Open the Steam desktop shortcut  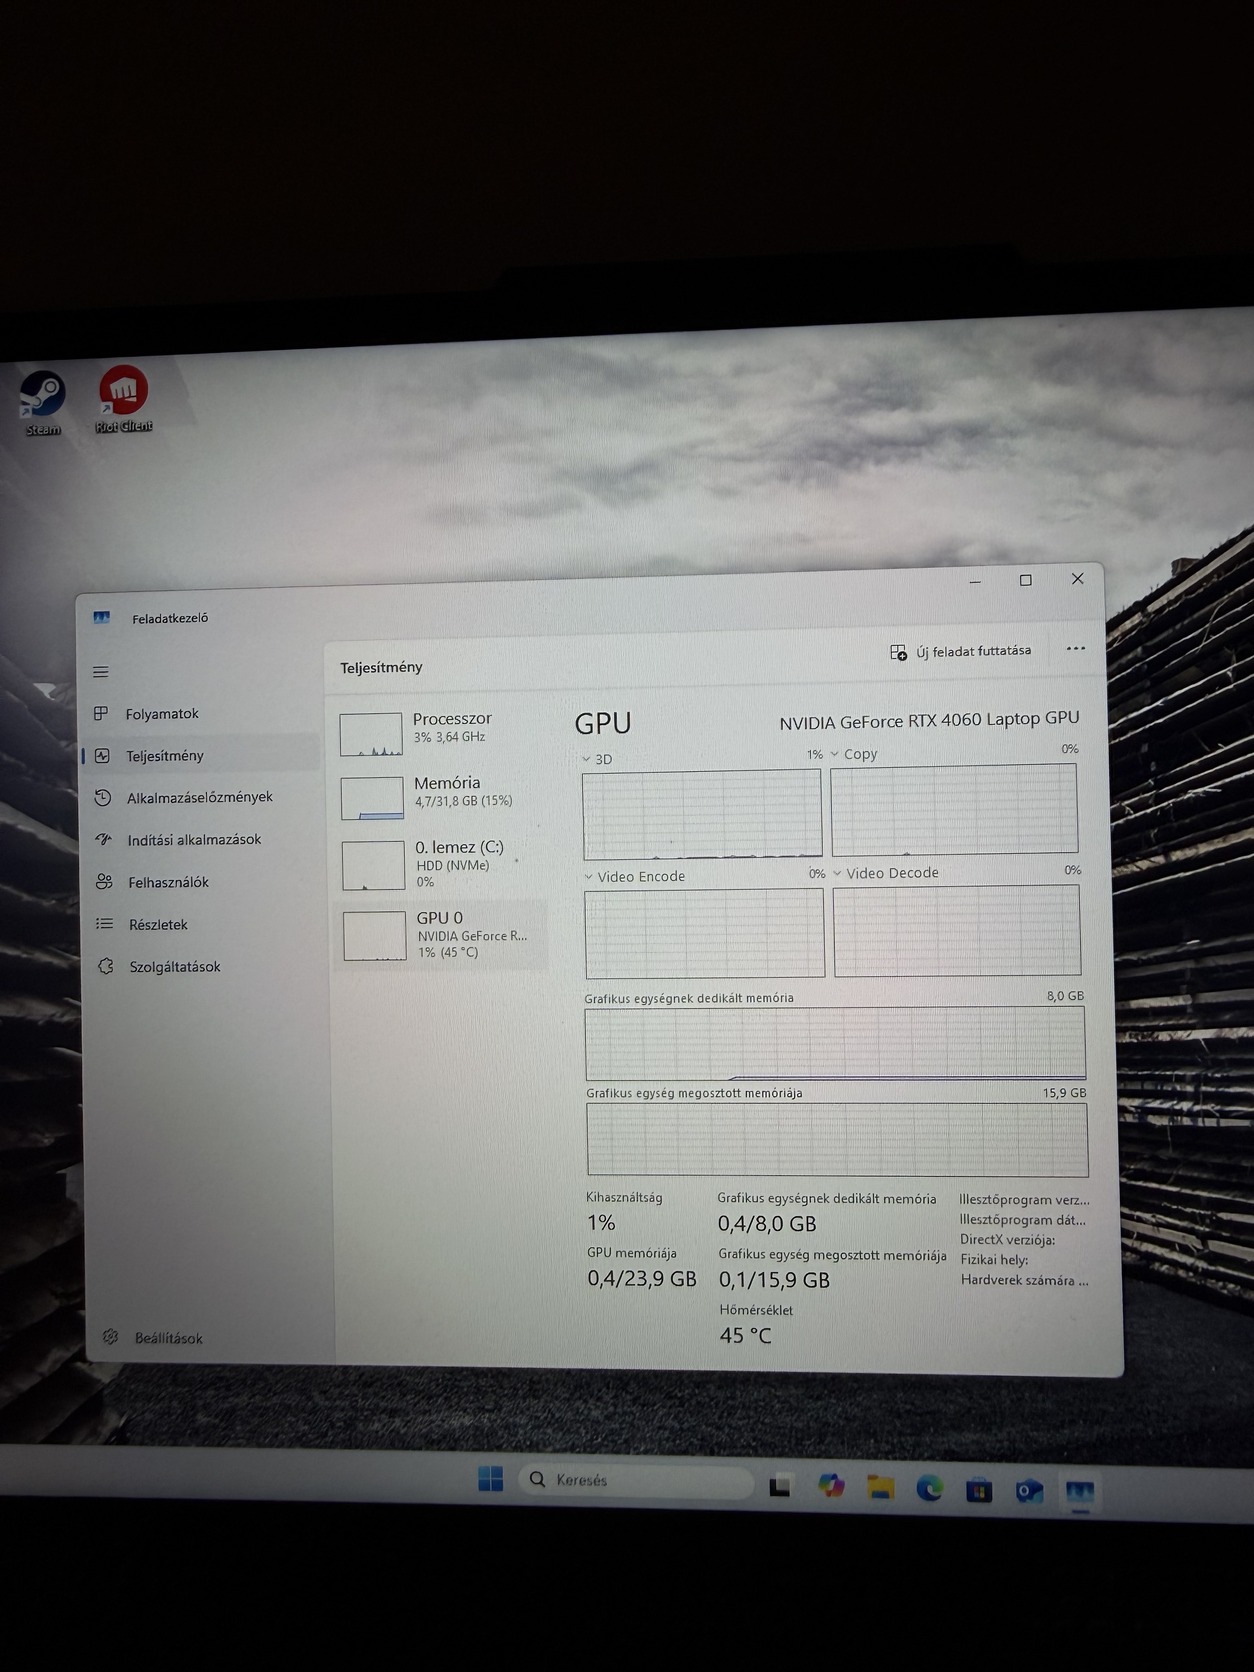click(x=42, y=402)
